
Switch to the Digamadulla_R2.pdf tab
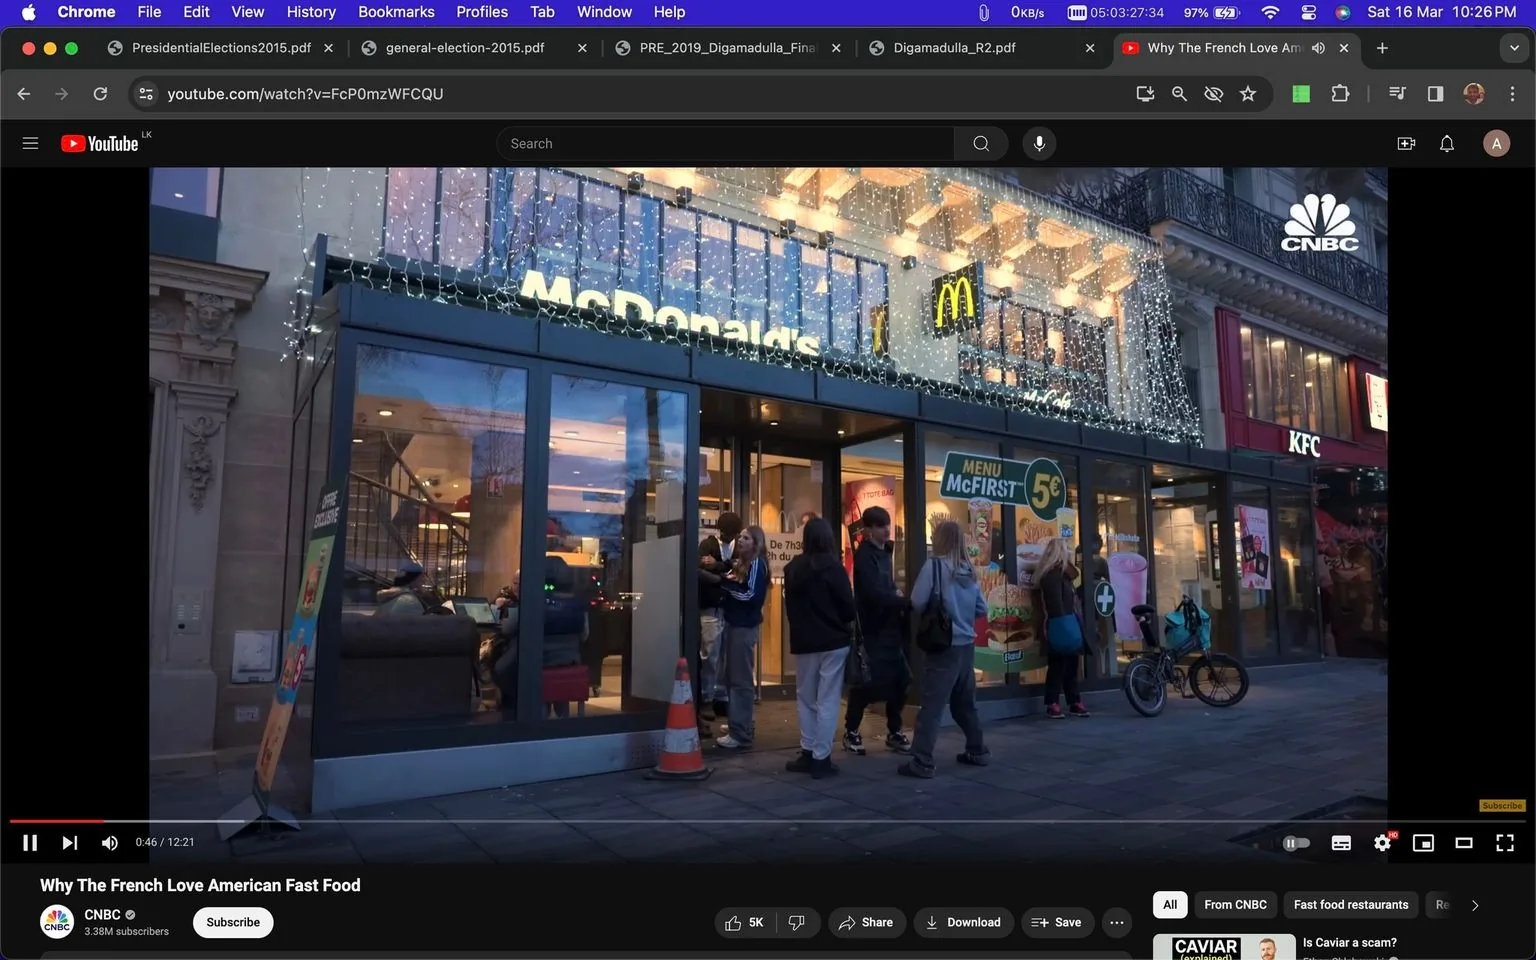[954, 47]
